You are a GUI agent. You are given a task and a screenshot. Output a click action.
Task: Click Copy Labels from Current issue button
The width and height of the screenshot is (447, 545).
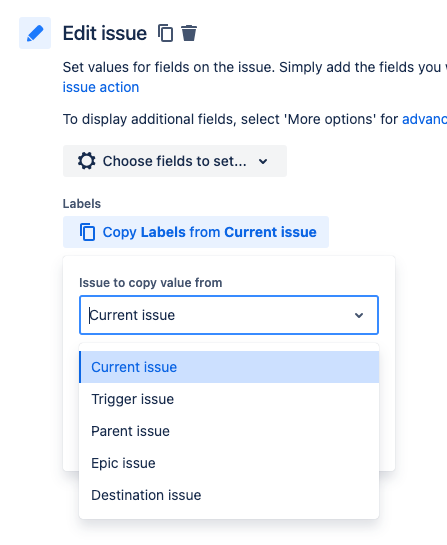196,232
